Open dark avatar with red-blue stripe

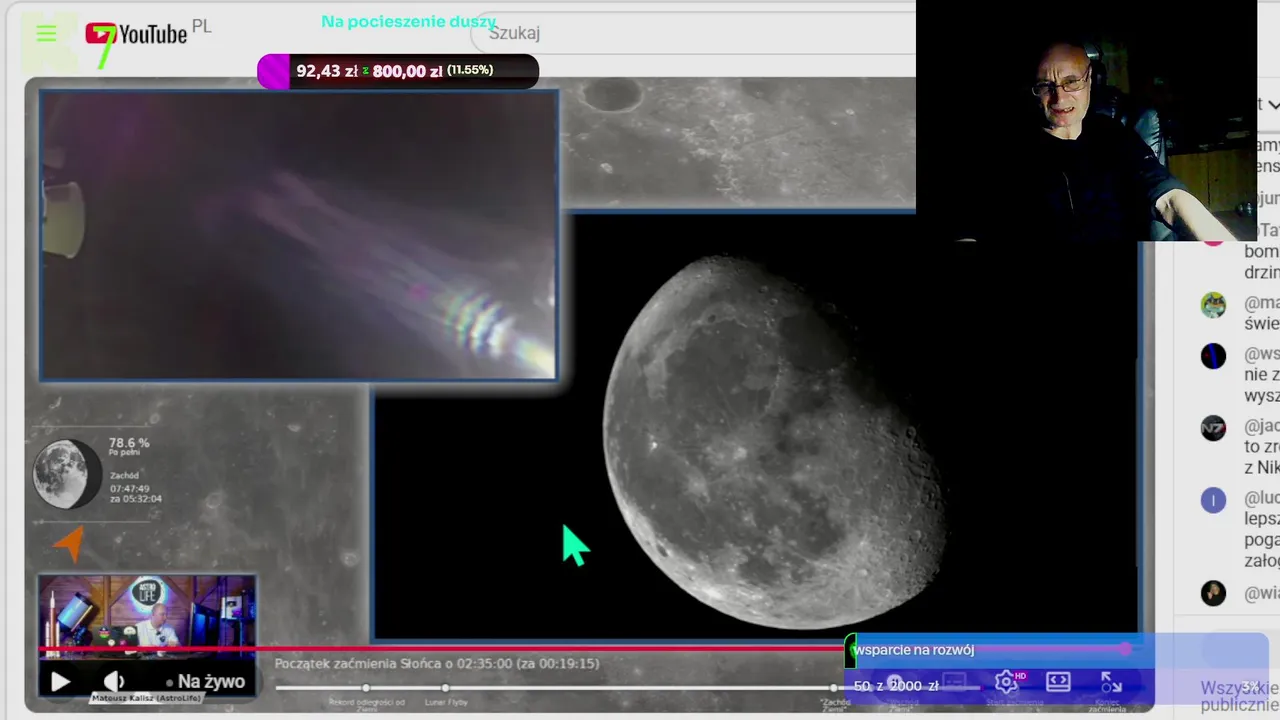pos(1213,356)
